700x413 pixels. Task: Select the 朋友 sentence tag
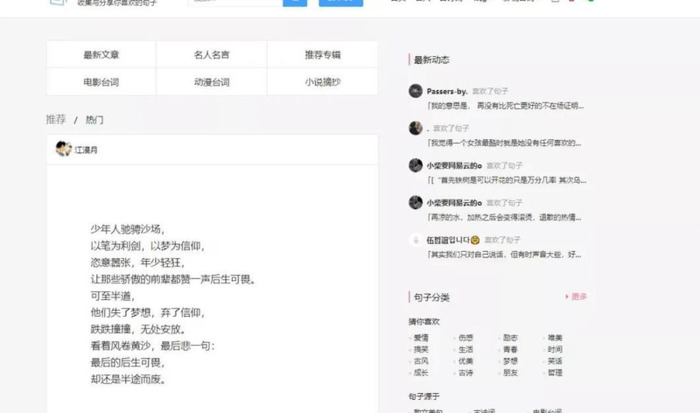tap(510, 372)
